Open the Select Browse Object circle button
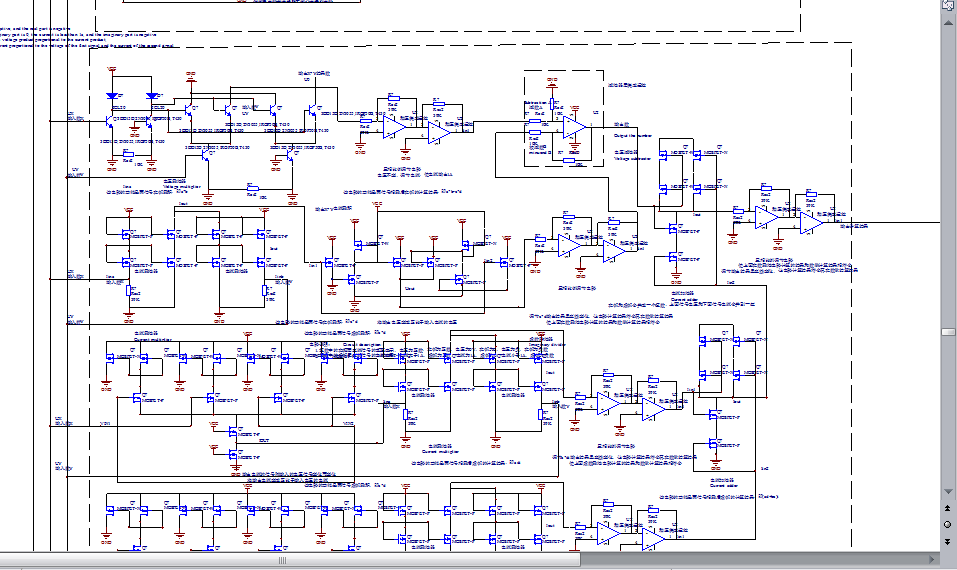This screenshot has height=570, width=957. pyautogui.click(x=947, y=524)
